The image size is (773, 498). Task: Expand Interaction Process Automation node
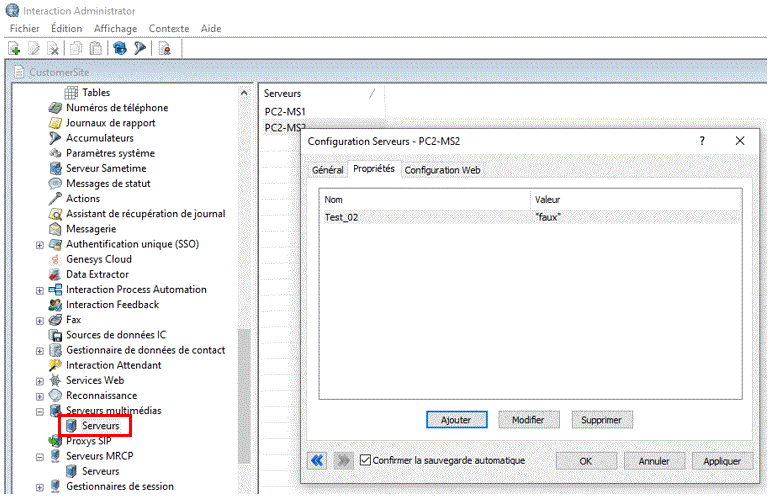click(x=39, y=290)
